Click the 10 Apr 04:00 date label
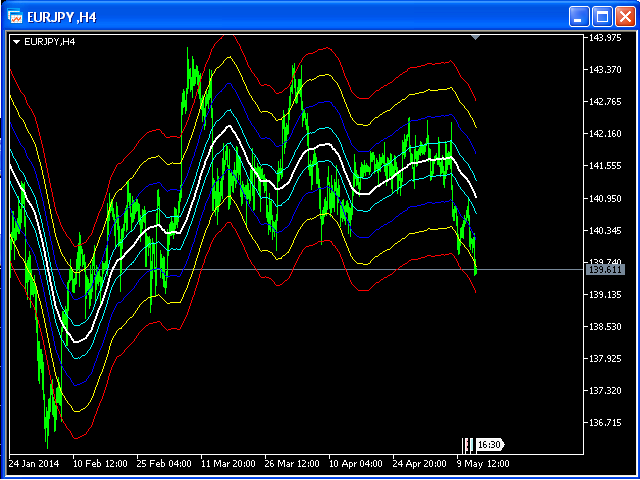Screen dimensions: 640x480 [356, 464]
